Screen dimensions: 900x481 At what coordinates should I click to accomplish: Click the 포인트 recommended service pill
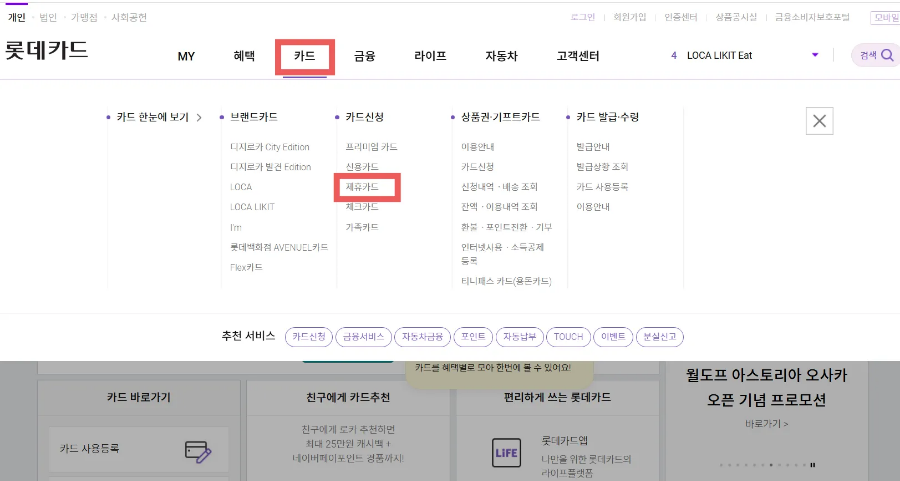point(473,337)
